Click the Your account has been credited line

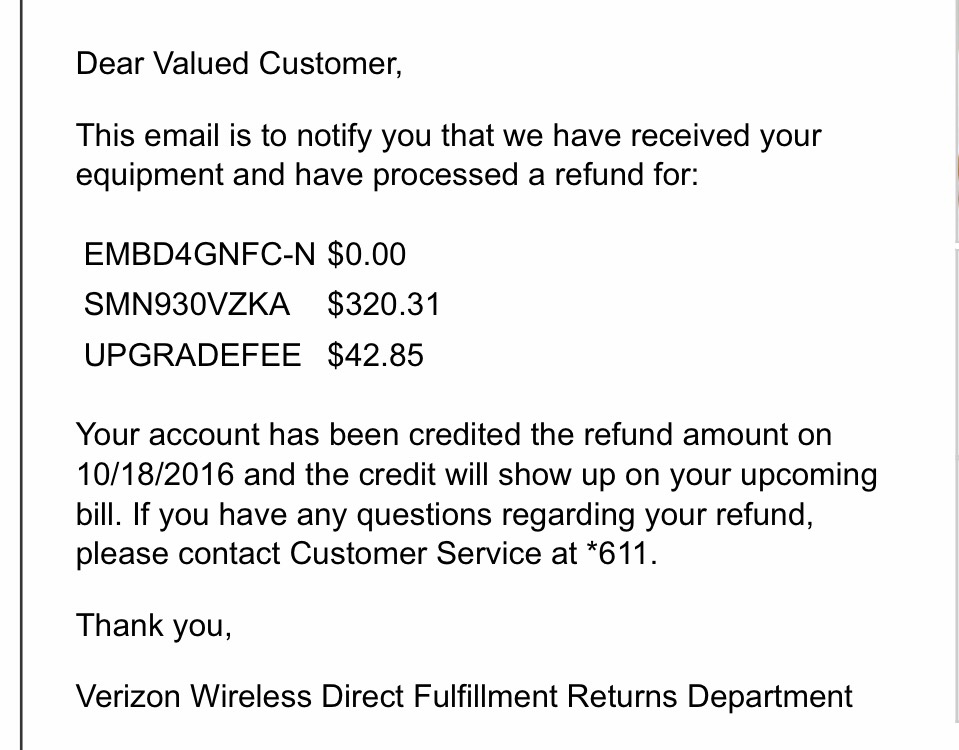click(x=454, y=435)
